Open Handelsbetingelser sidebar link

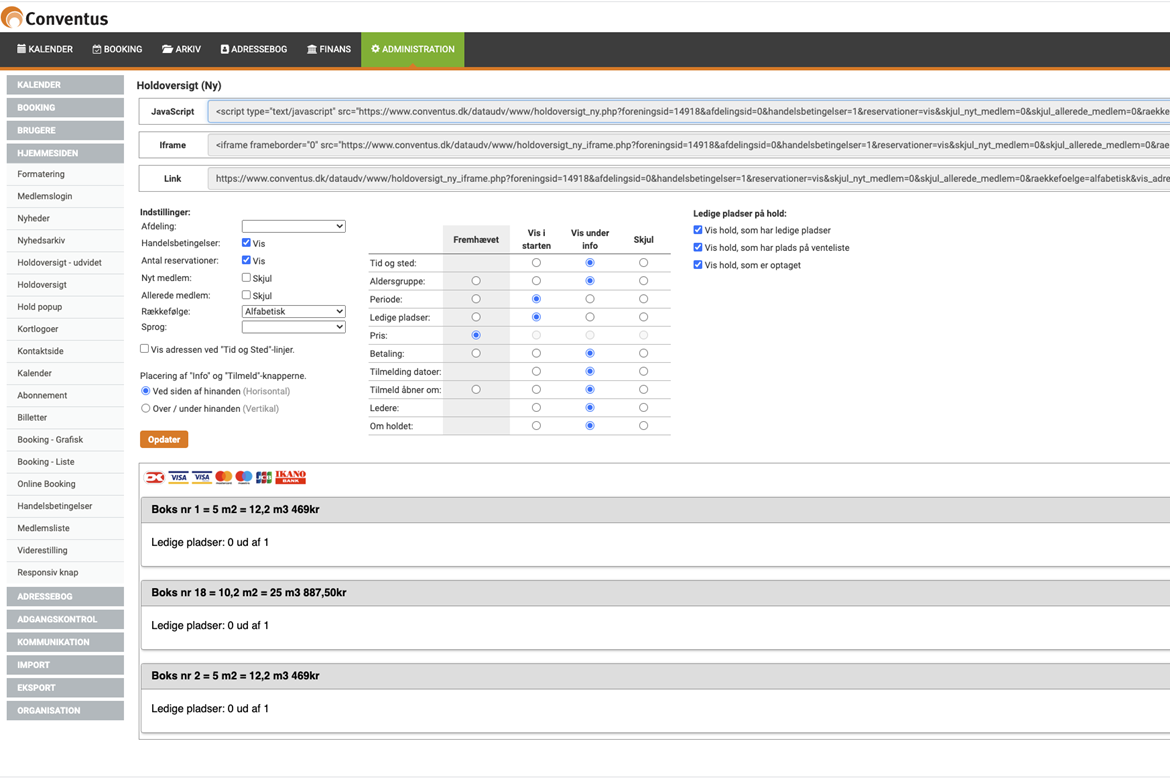(x=55, y=506)
